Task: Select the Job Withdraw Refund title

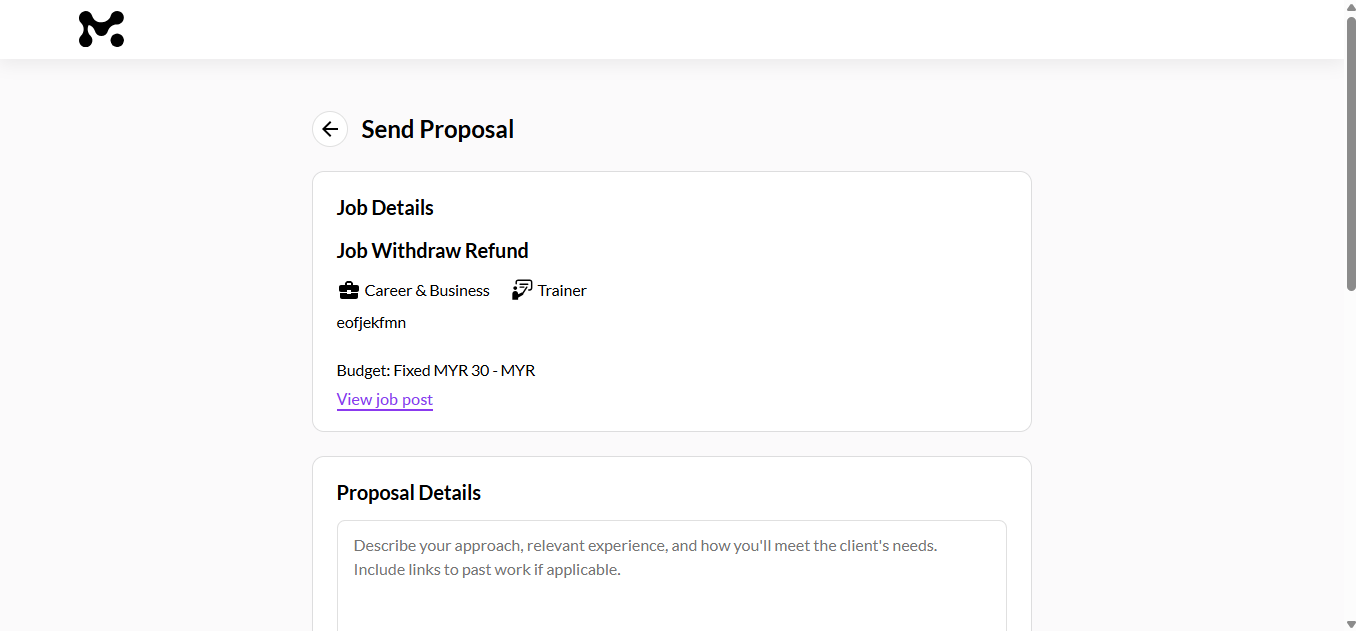Action: coord(432,250)
